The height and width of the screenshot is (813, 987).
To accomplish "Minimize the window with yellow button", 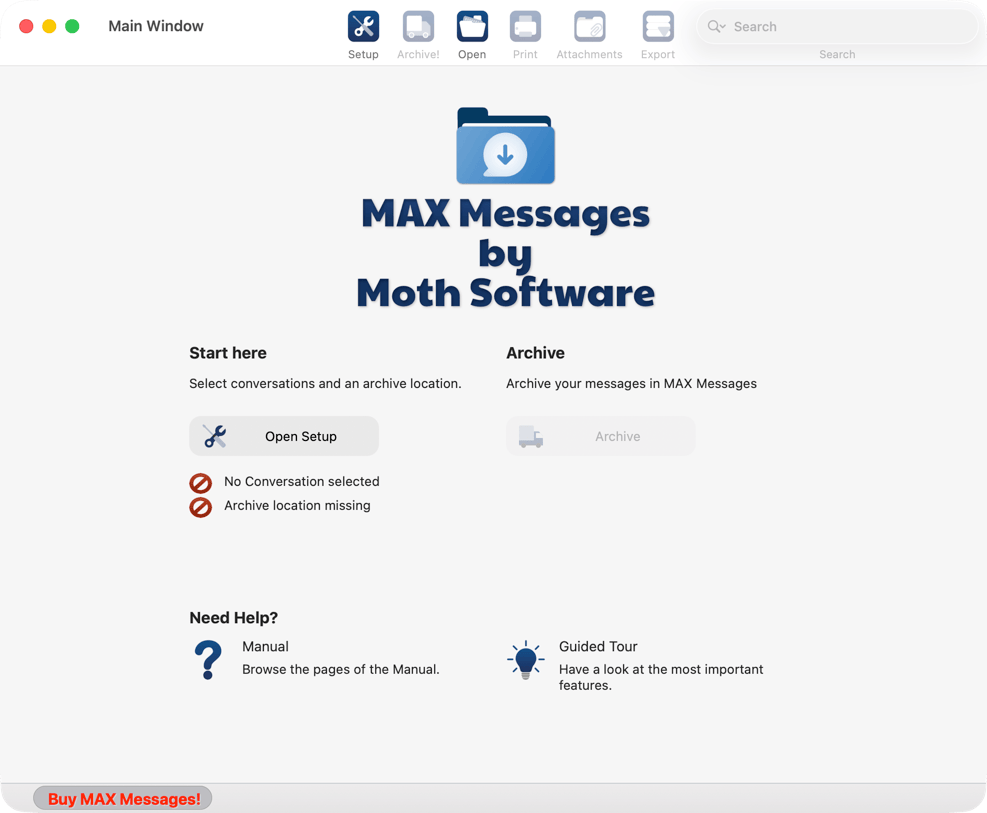I will 49,26.
